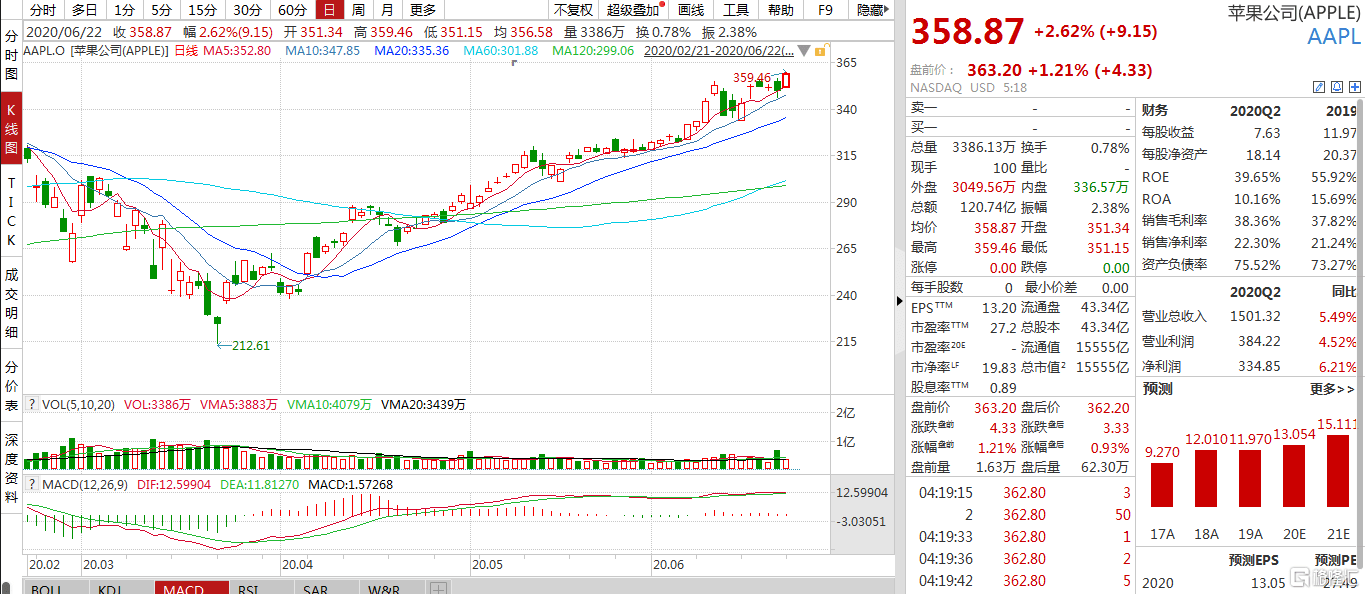The width and height of the screenshot is (1365, 594).
Task: Select the 日 daily period
Action: [x=328, y=10]
